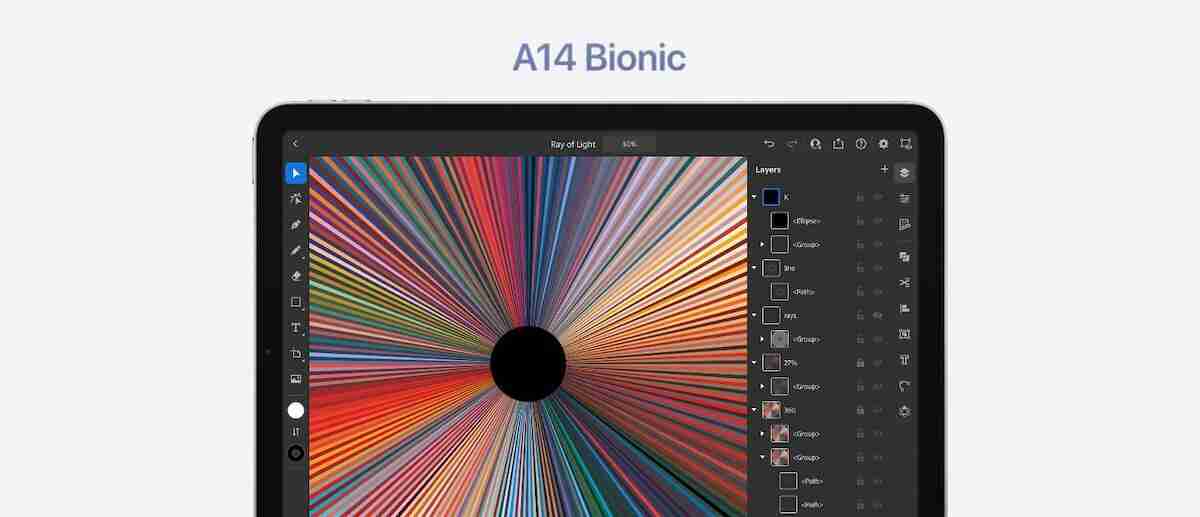
Task: Toggle visibility of the K layer
Action: click(x=878, y=197)
